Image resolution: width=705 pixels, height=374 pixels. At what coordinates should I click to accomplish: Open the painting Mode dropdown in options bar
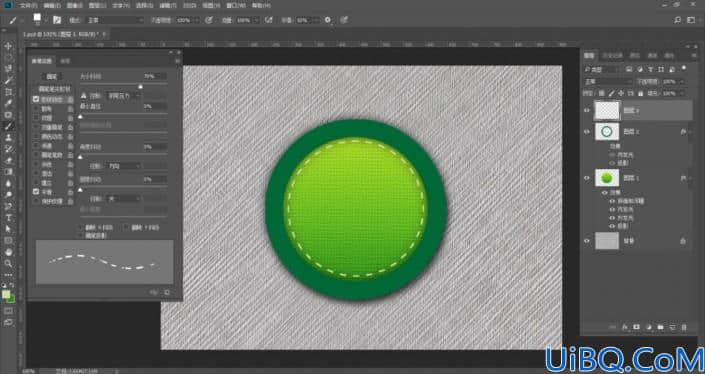[115, 20]
